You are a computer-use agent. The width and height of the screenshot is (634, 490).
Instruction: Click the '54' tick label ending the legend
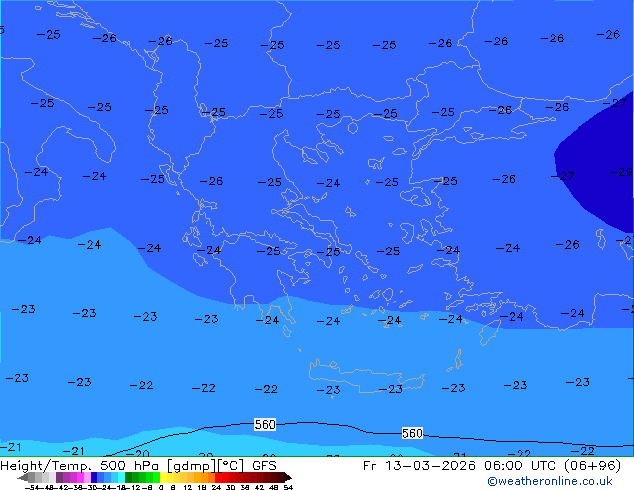[288, 487]
